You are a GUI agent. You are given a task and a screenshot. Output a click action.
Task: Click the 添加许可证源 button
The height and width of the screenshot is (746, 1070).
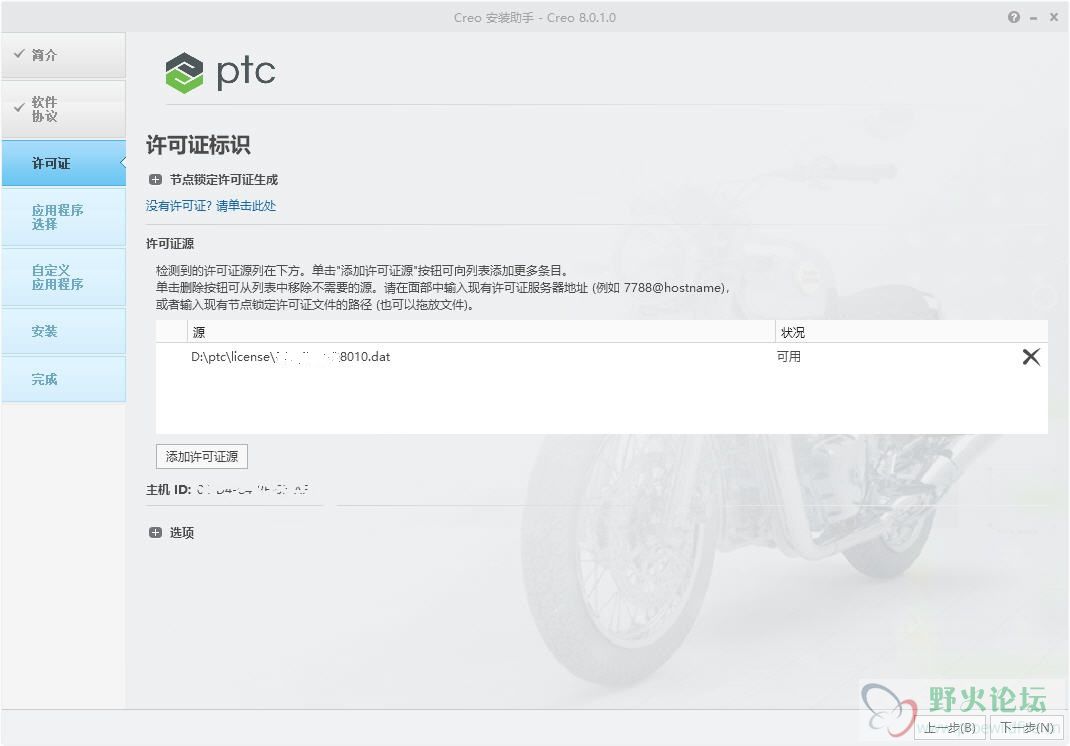tap(202, 457)
